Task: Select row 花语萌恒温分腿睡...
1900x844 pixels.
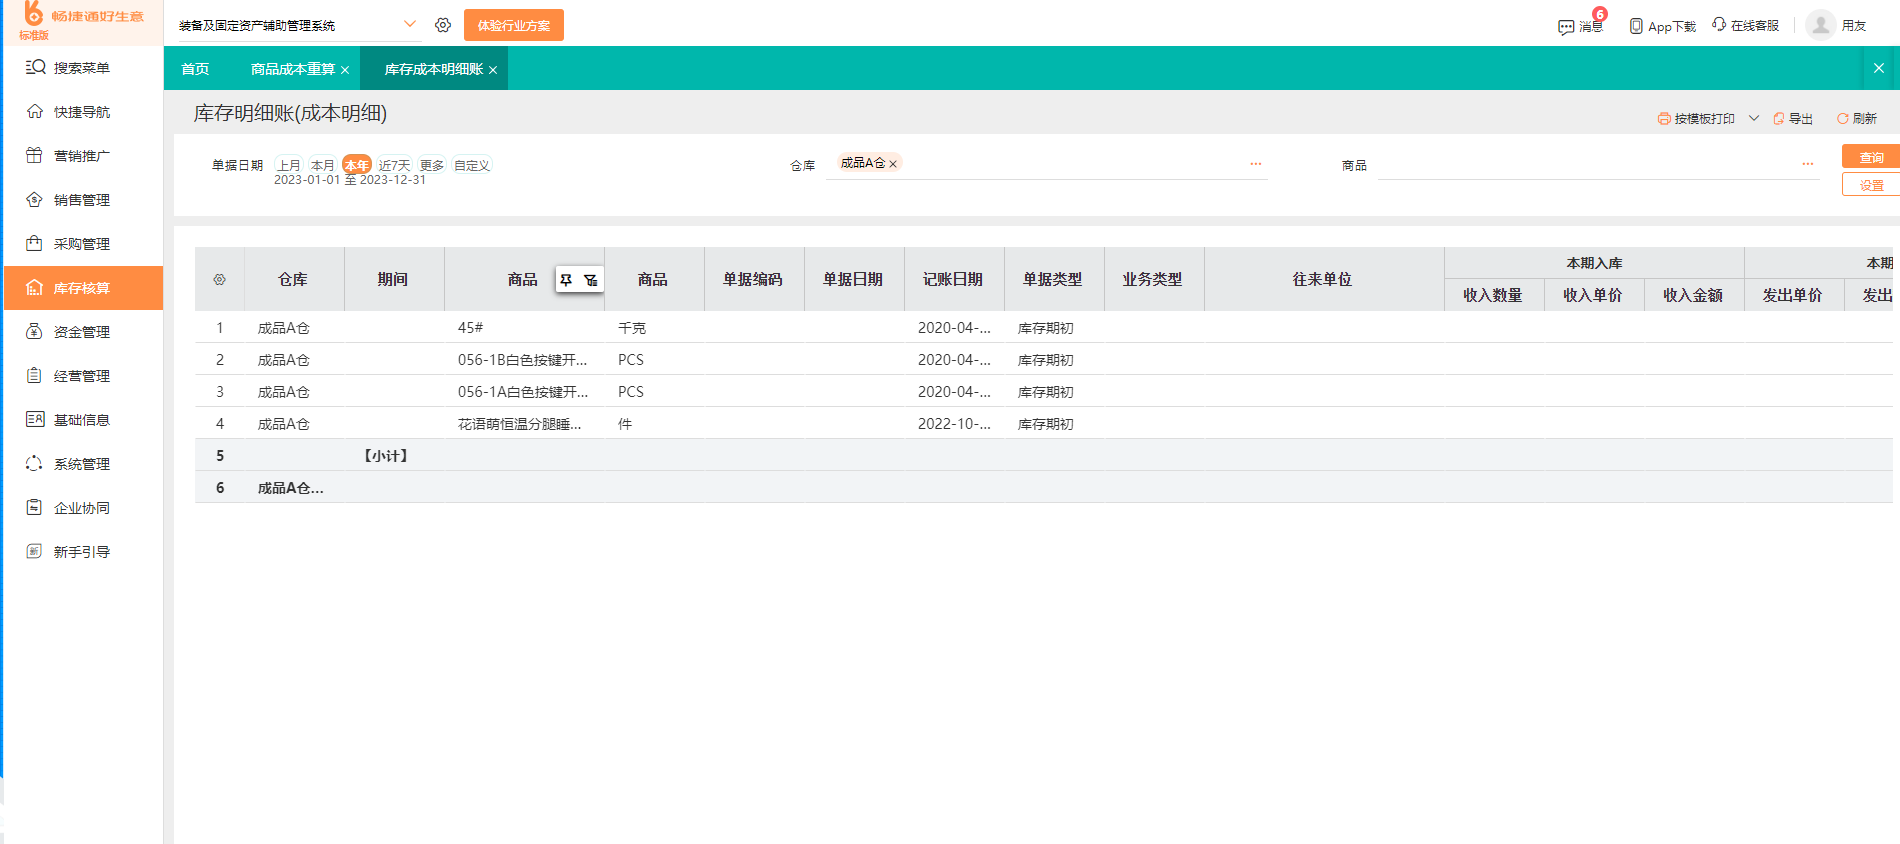Action: coord(1043,423)
